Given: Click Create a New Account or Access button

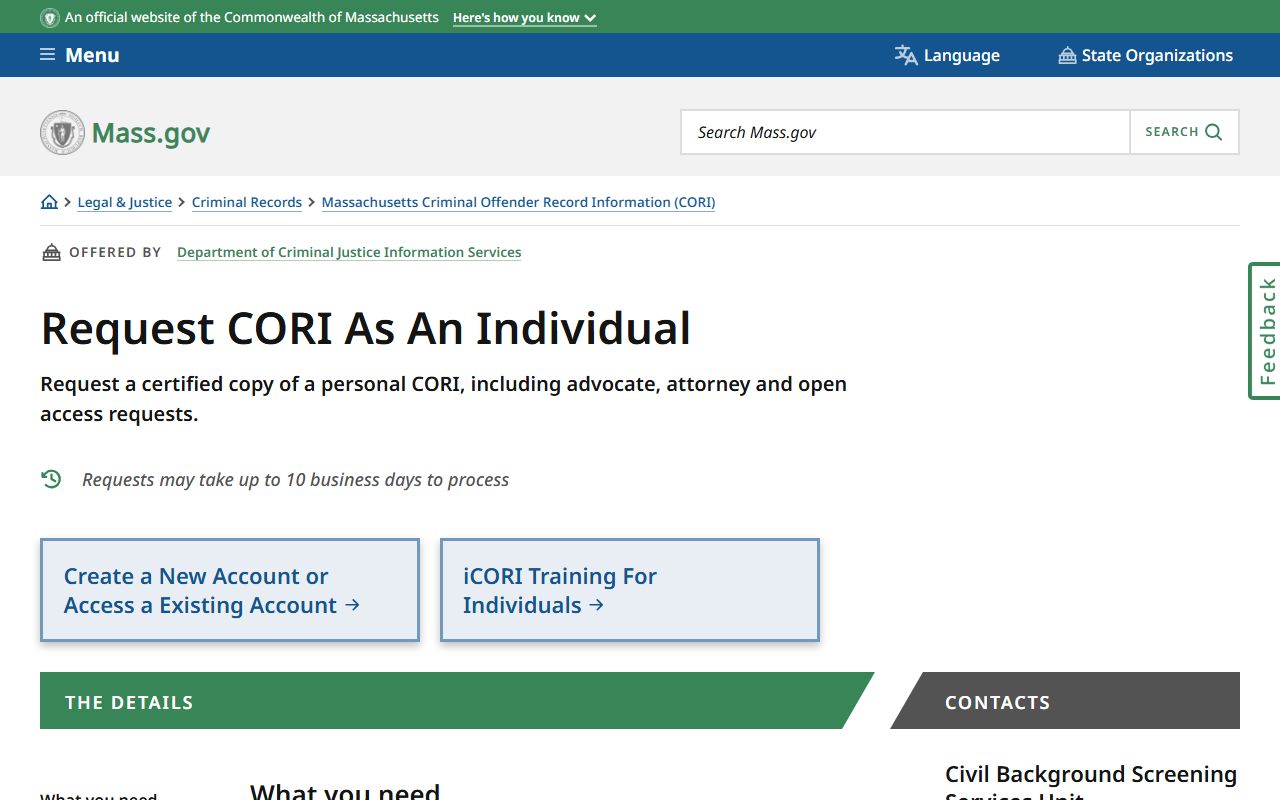Looking at the screenshot, I should tap(230, 590).
